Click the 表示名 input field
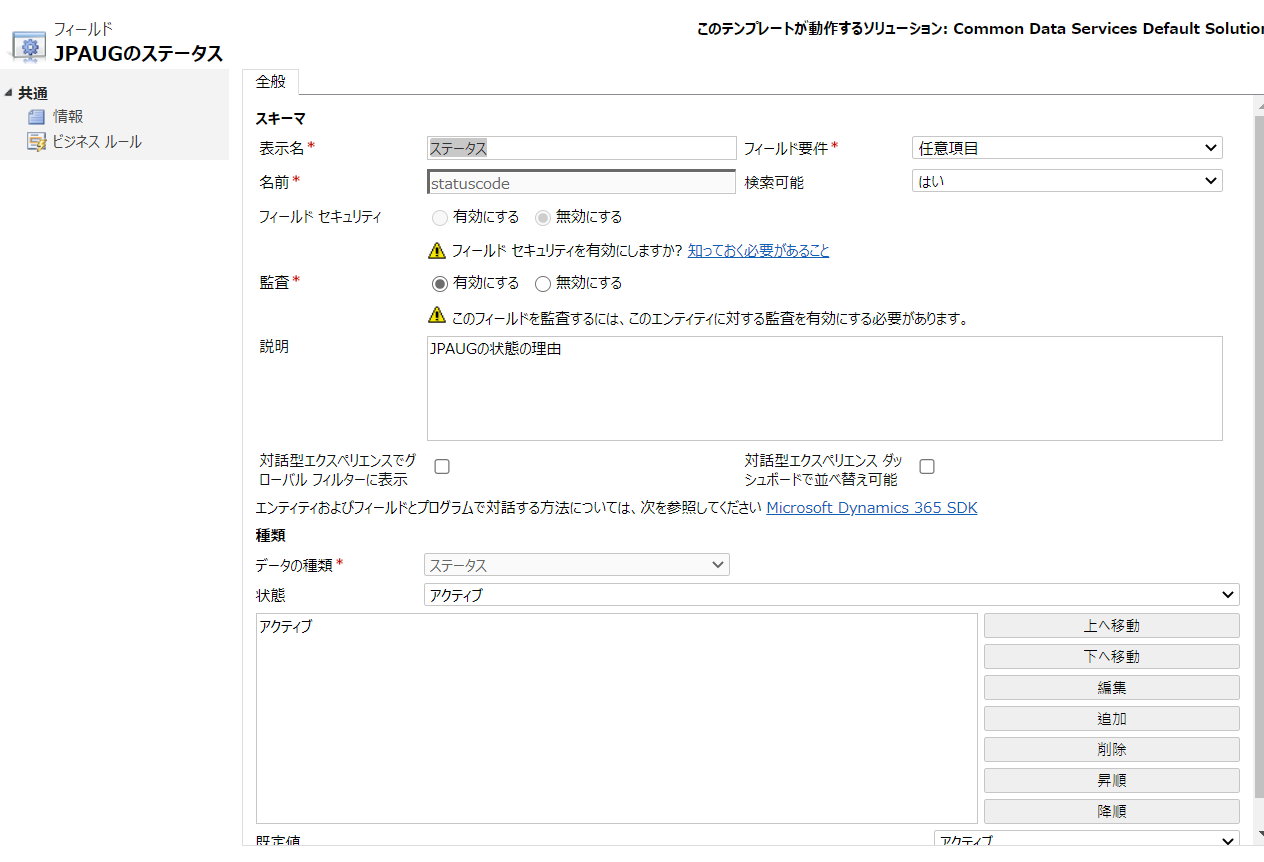 click(x=581, y=148)
